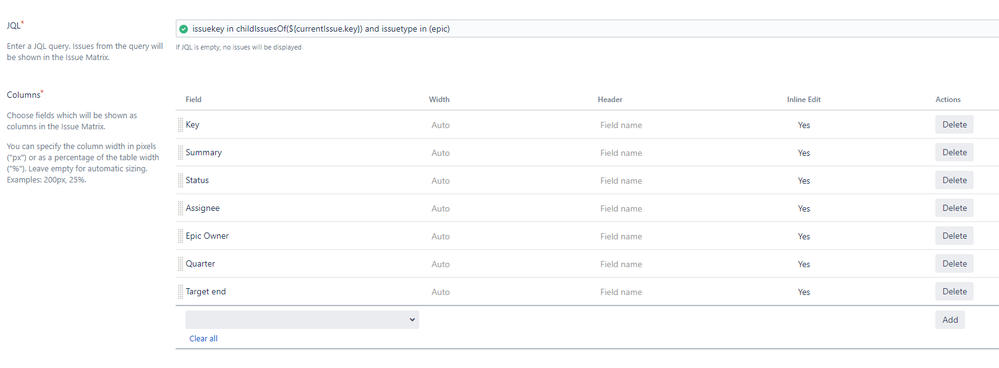Click the Assignee row drag handle
This screenshot has height=368, width=999.
click(x=180, y=209)
